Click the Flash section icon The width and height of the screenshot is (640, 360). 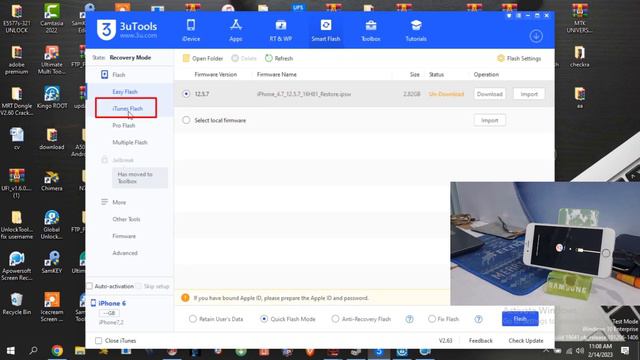point(104,74)
